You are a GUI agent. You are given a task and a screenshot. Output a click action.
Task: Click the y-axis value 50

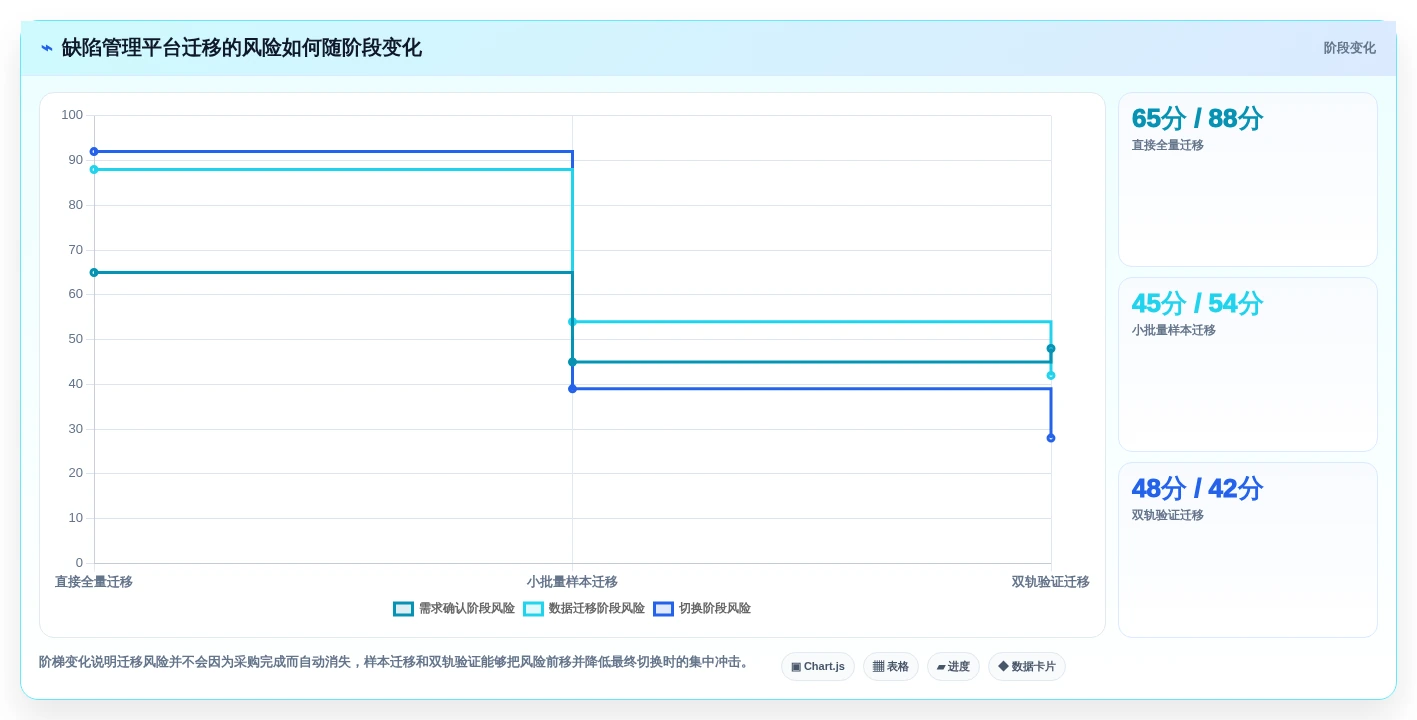click(x=76, y=339)
